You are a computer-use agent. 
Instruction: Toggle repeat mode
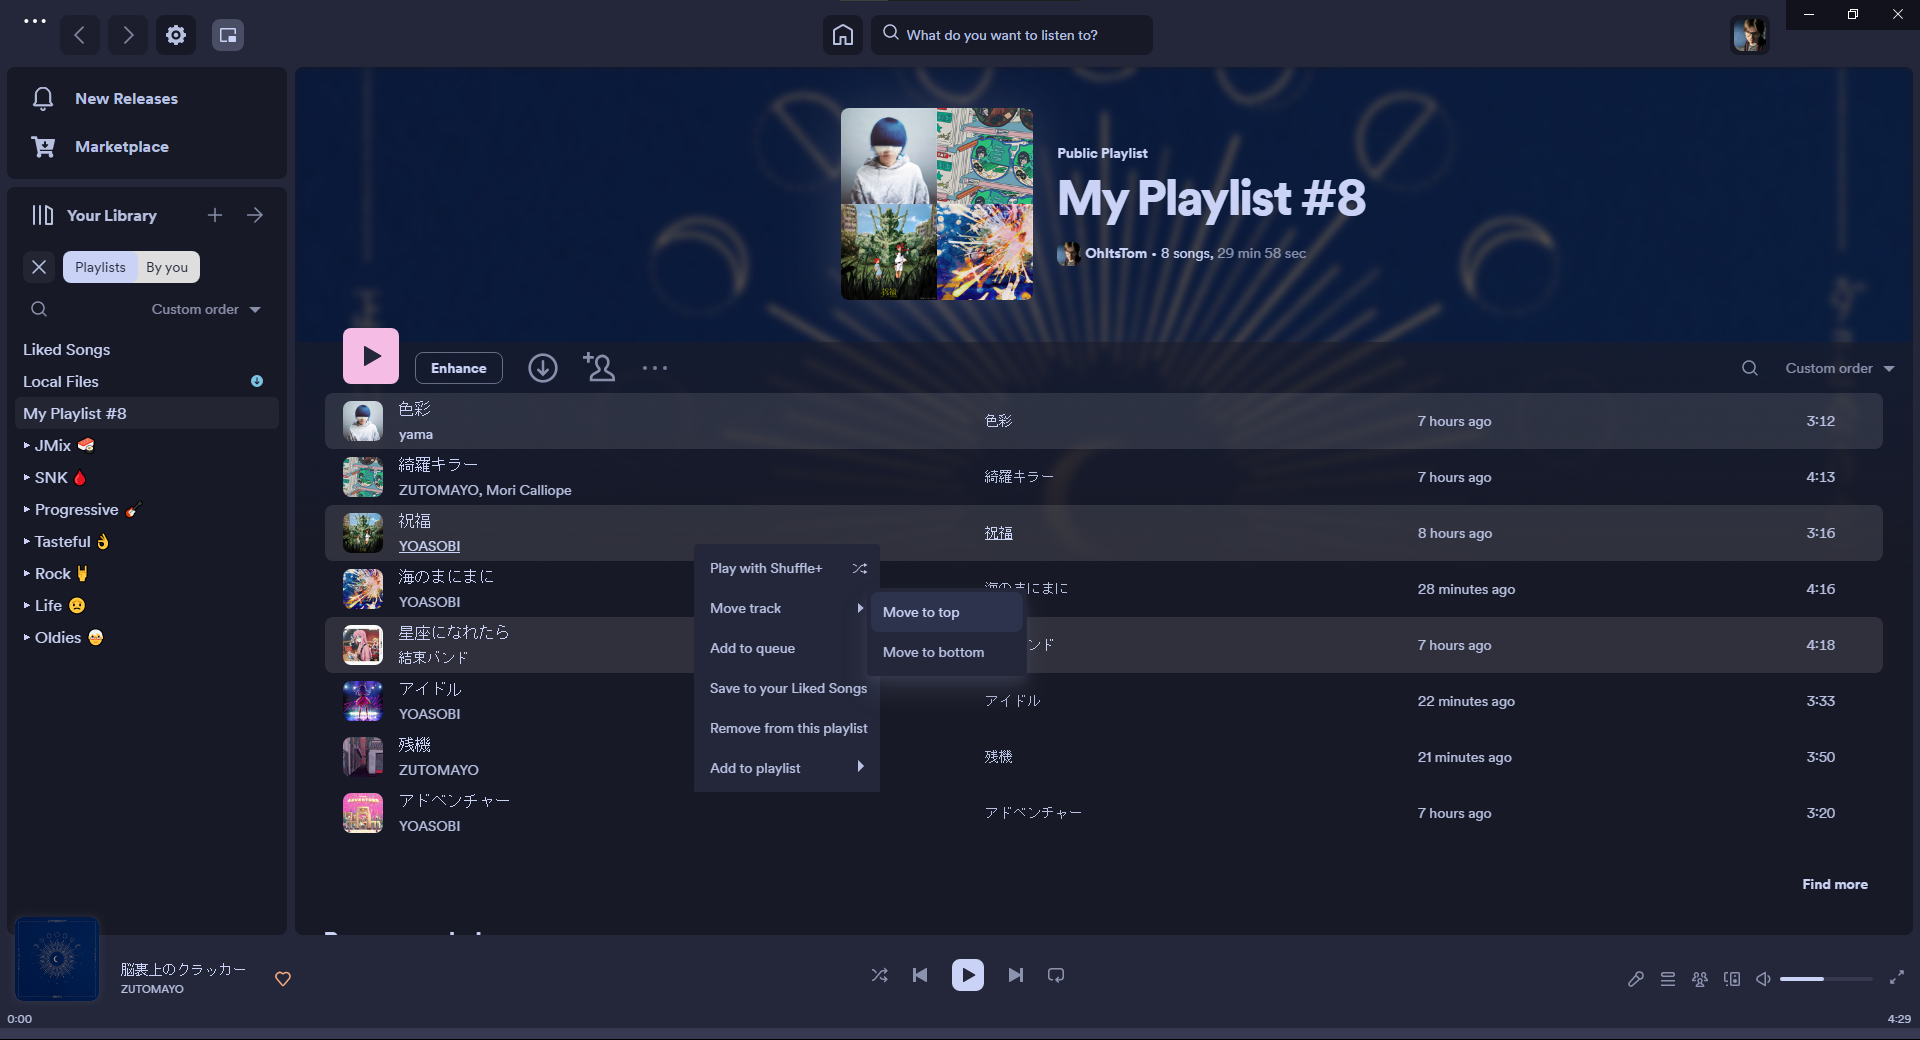[x=1056, y=975]
